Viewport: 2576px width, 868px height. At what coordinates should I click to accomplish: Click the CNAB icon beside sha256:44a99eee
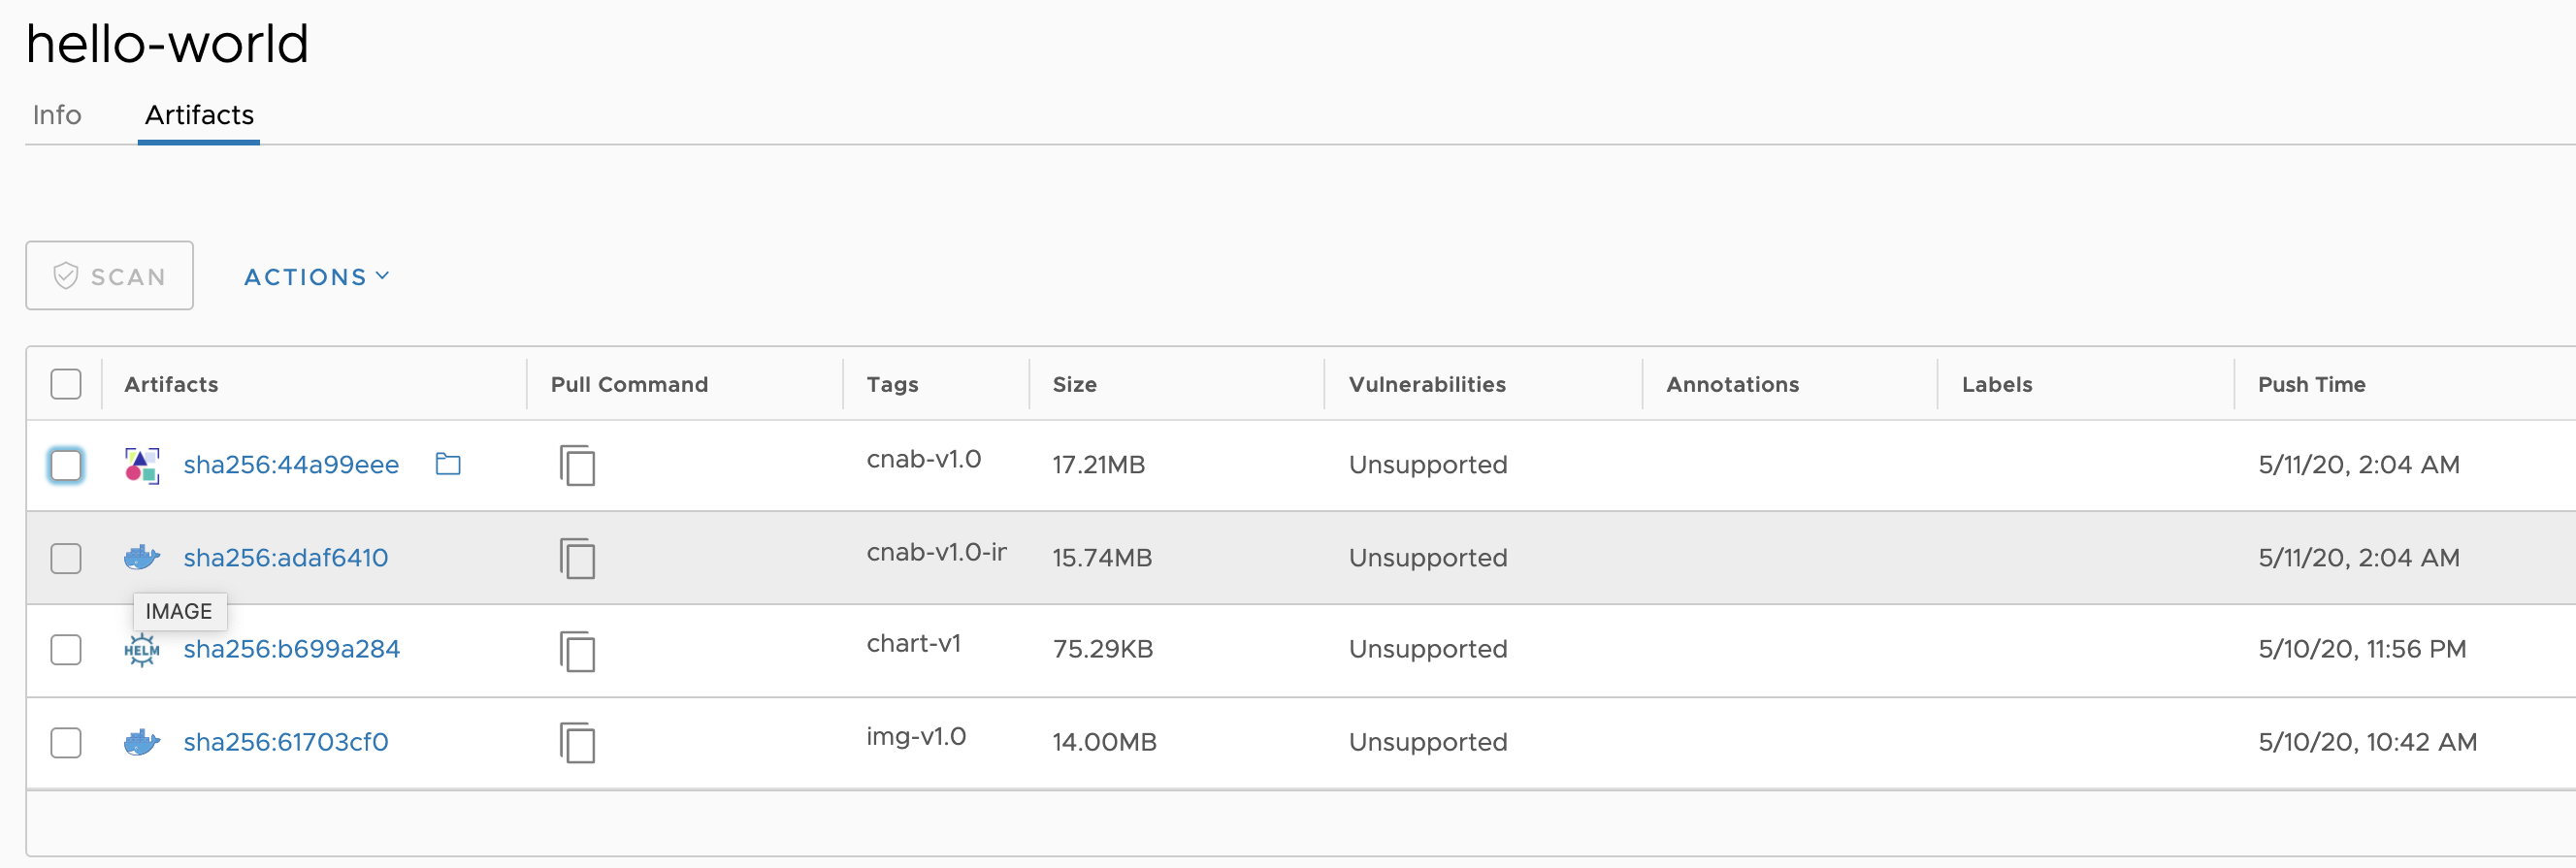coord(141,465)
